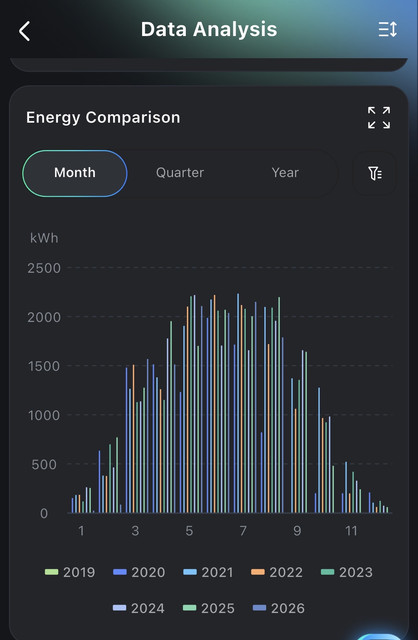Viewport: 418px width, 640px height.
Task: Toggle the 2021 legend series
Action: (x=208, y=572)
